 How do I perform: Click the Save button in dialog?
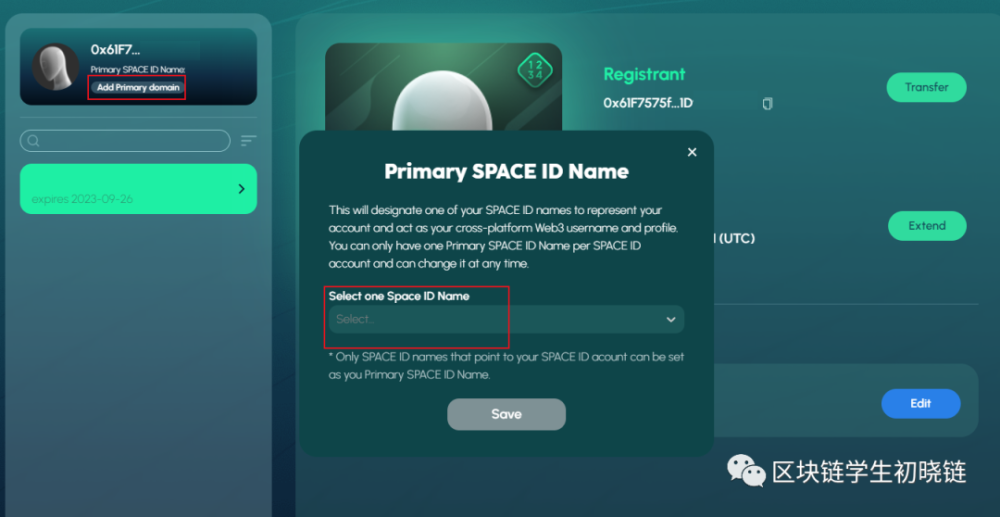click(506, 414)
